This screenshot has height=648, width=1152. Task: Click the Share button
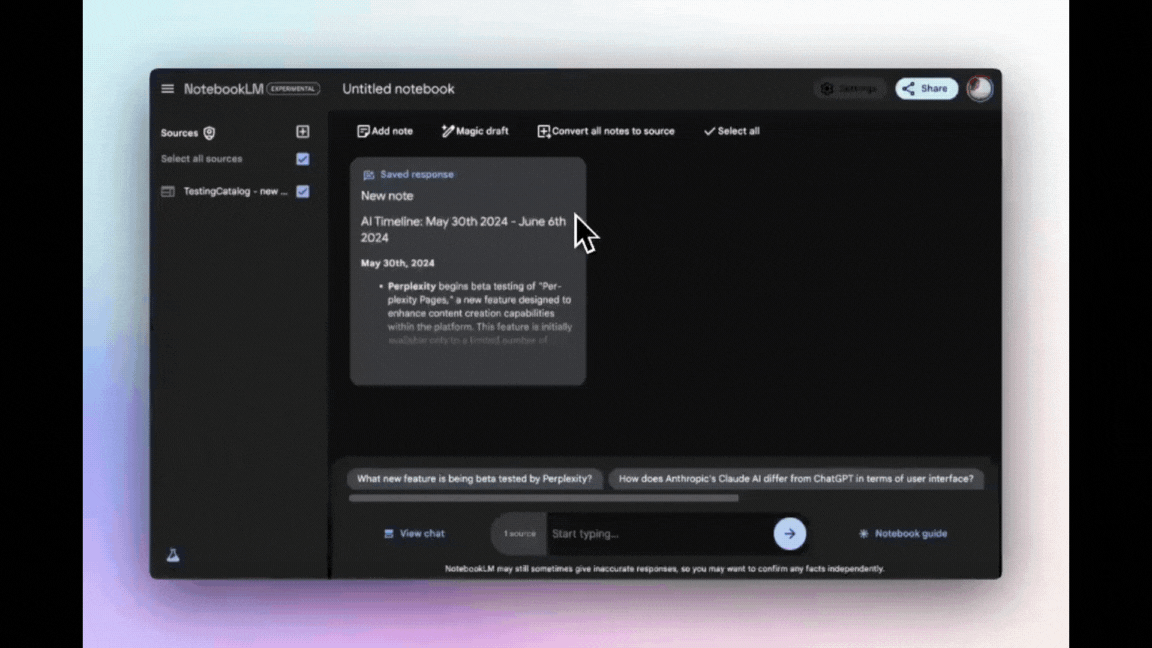(x=926, y=89)
